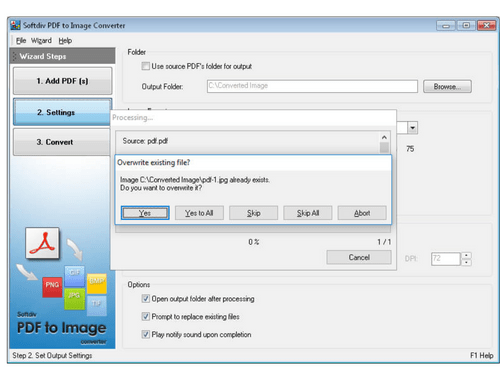Click the F1 Help status bar text
Viewport: 500px width, 375px height.
[481, 356]
